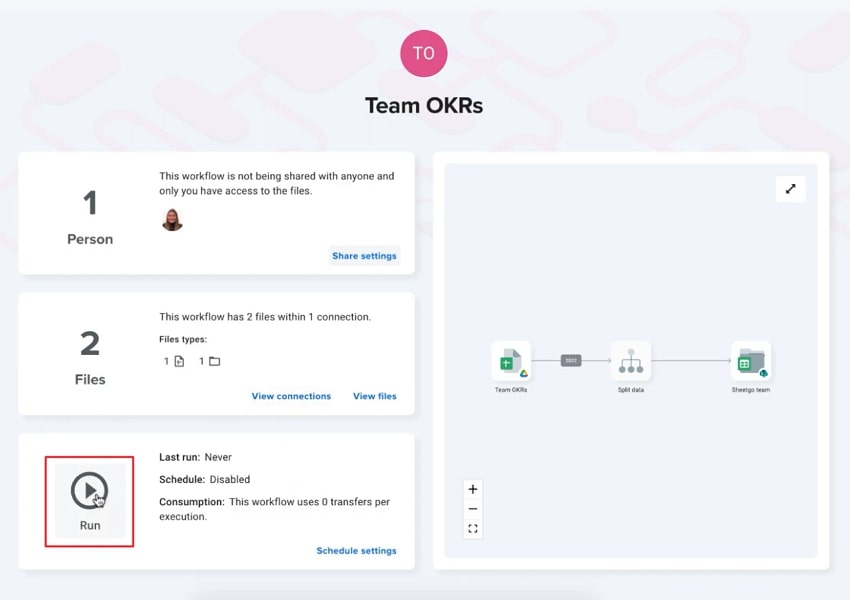The height and width of the screenshot is (600, 850).
Task: Expand the workflow diagram to fullscreen
Action: [790, 189]
